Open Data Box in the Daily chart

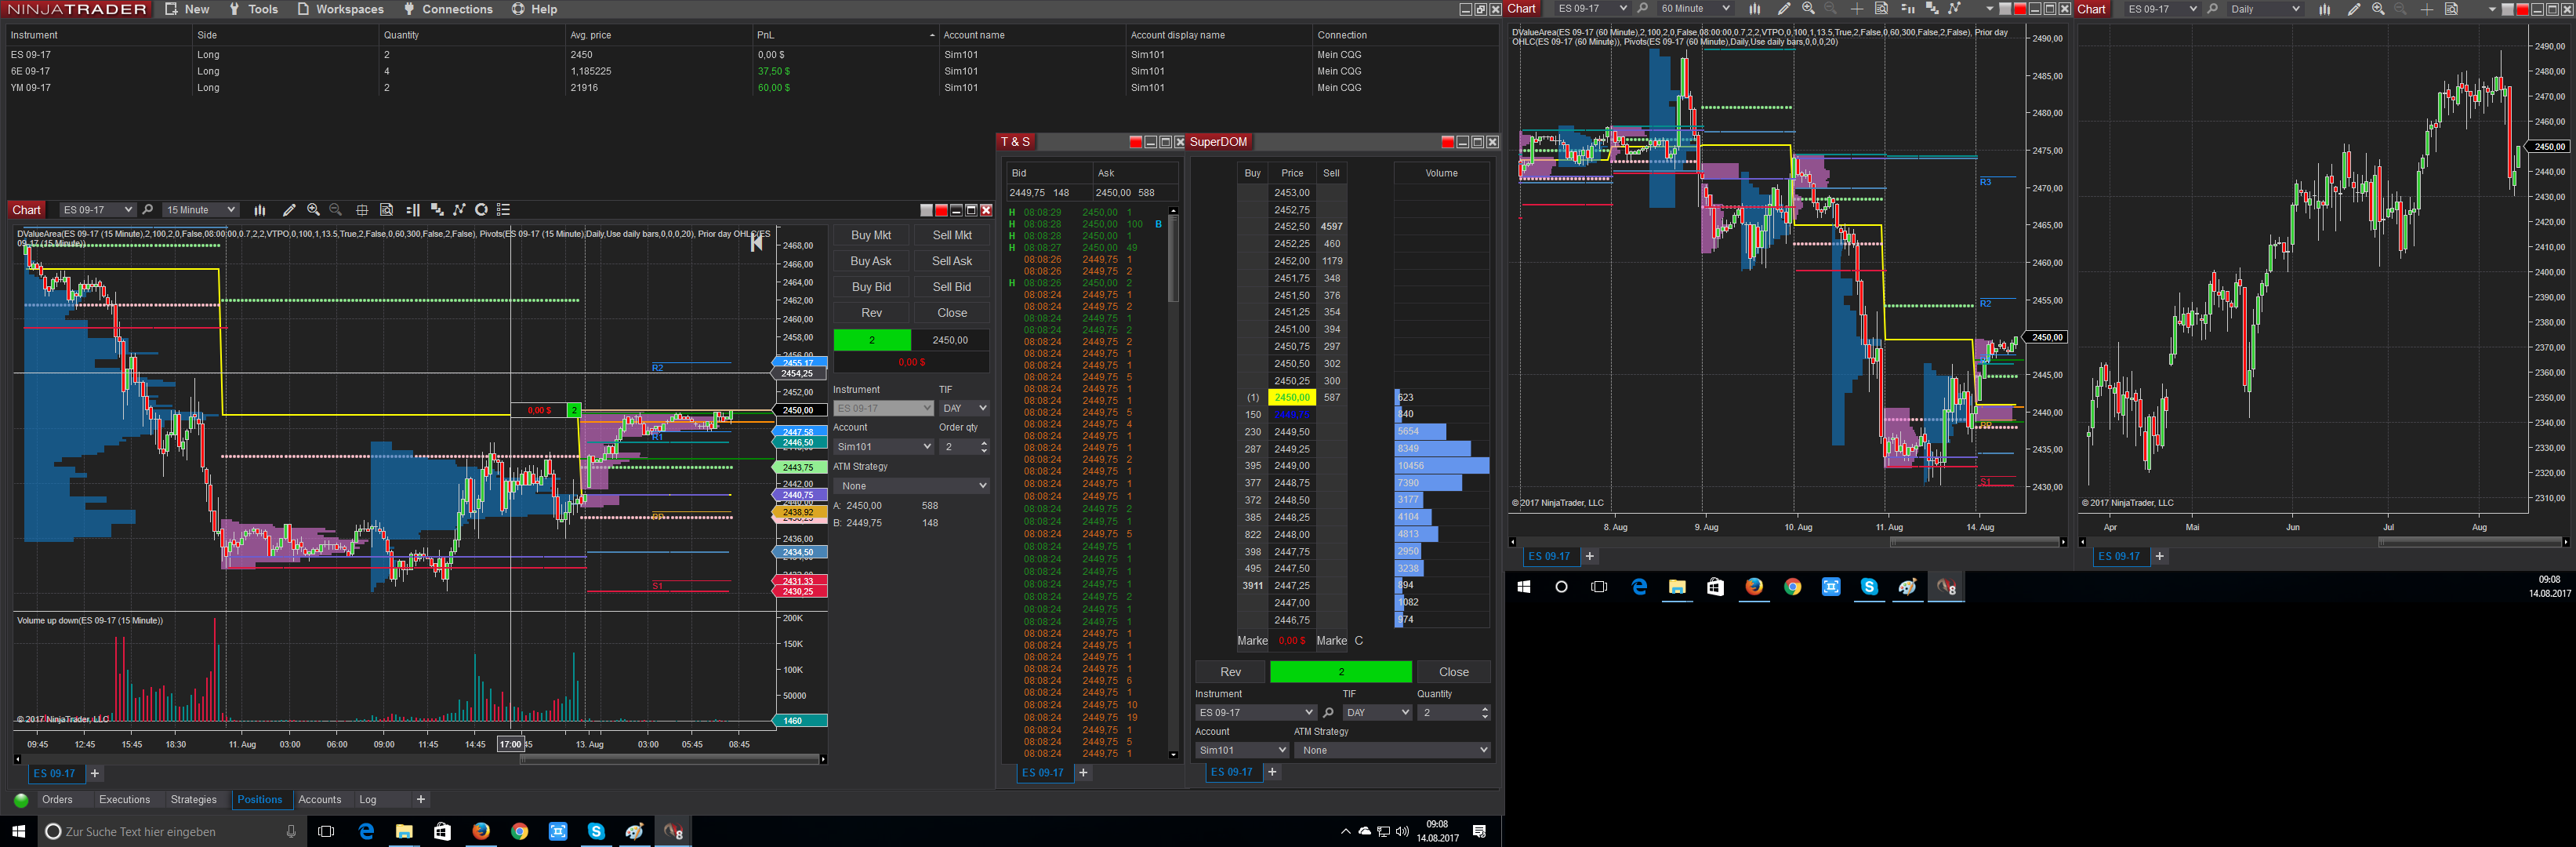point(2452,9)
